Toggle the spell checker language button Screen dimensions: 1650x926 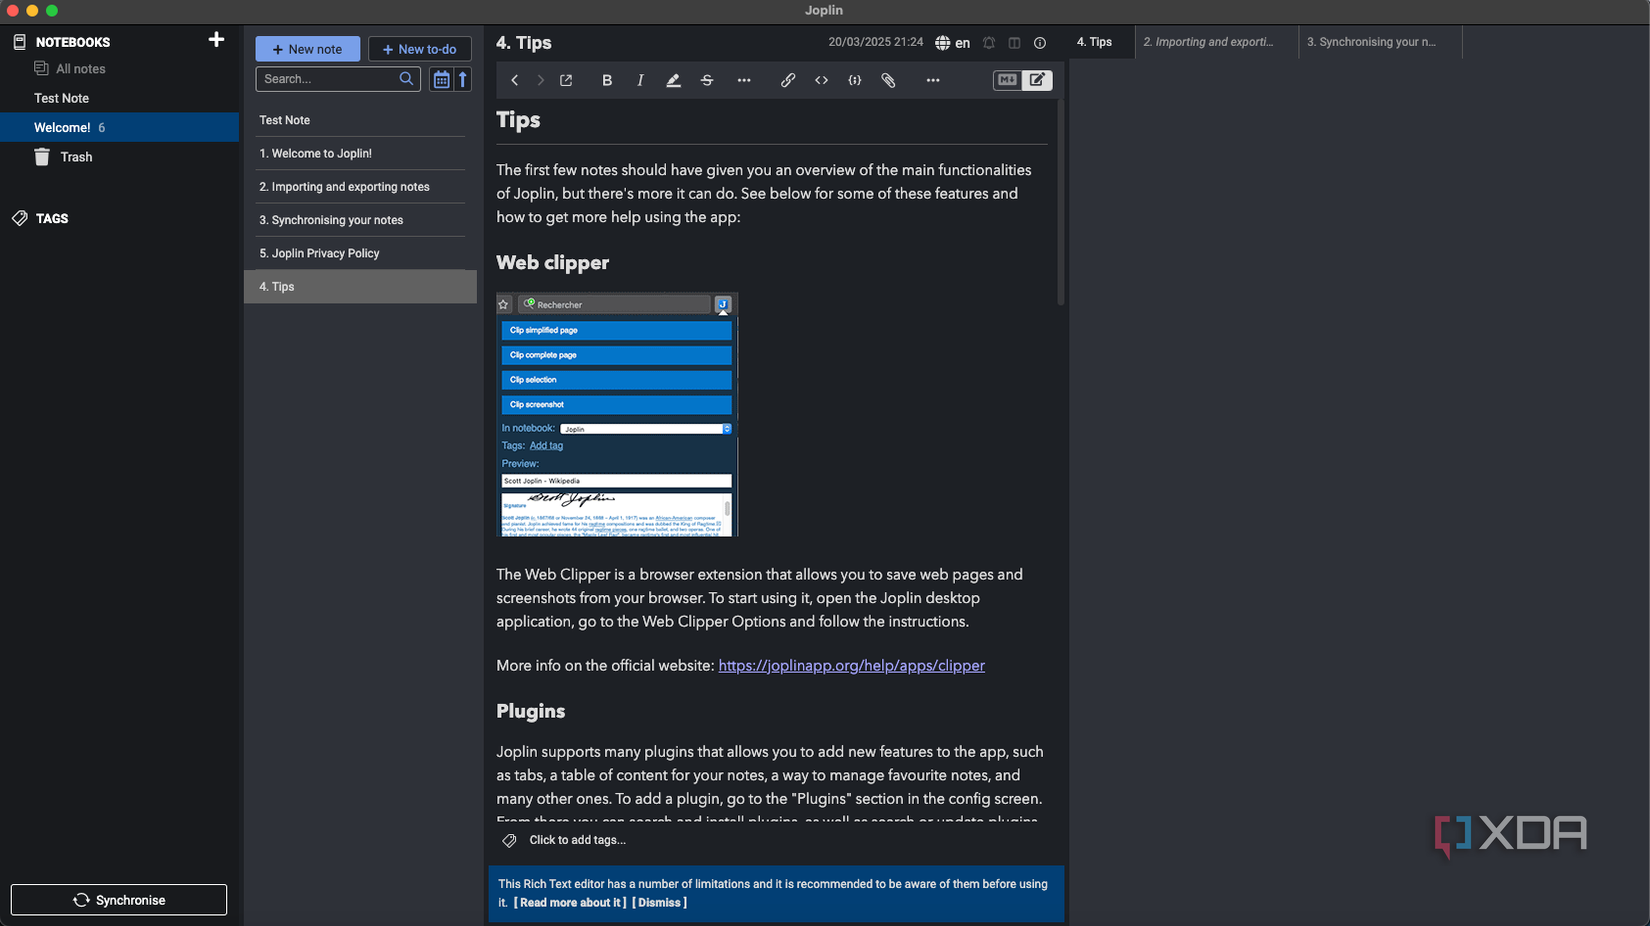(951, 43)
